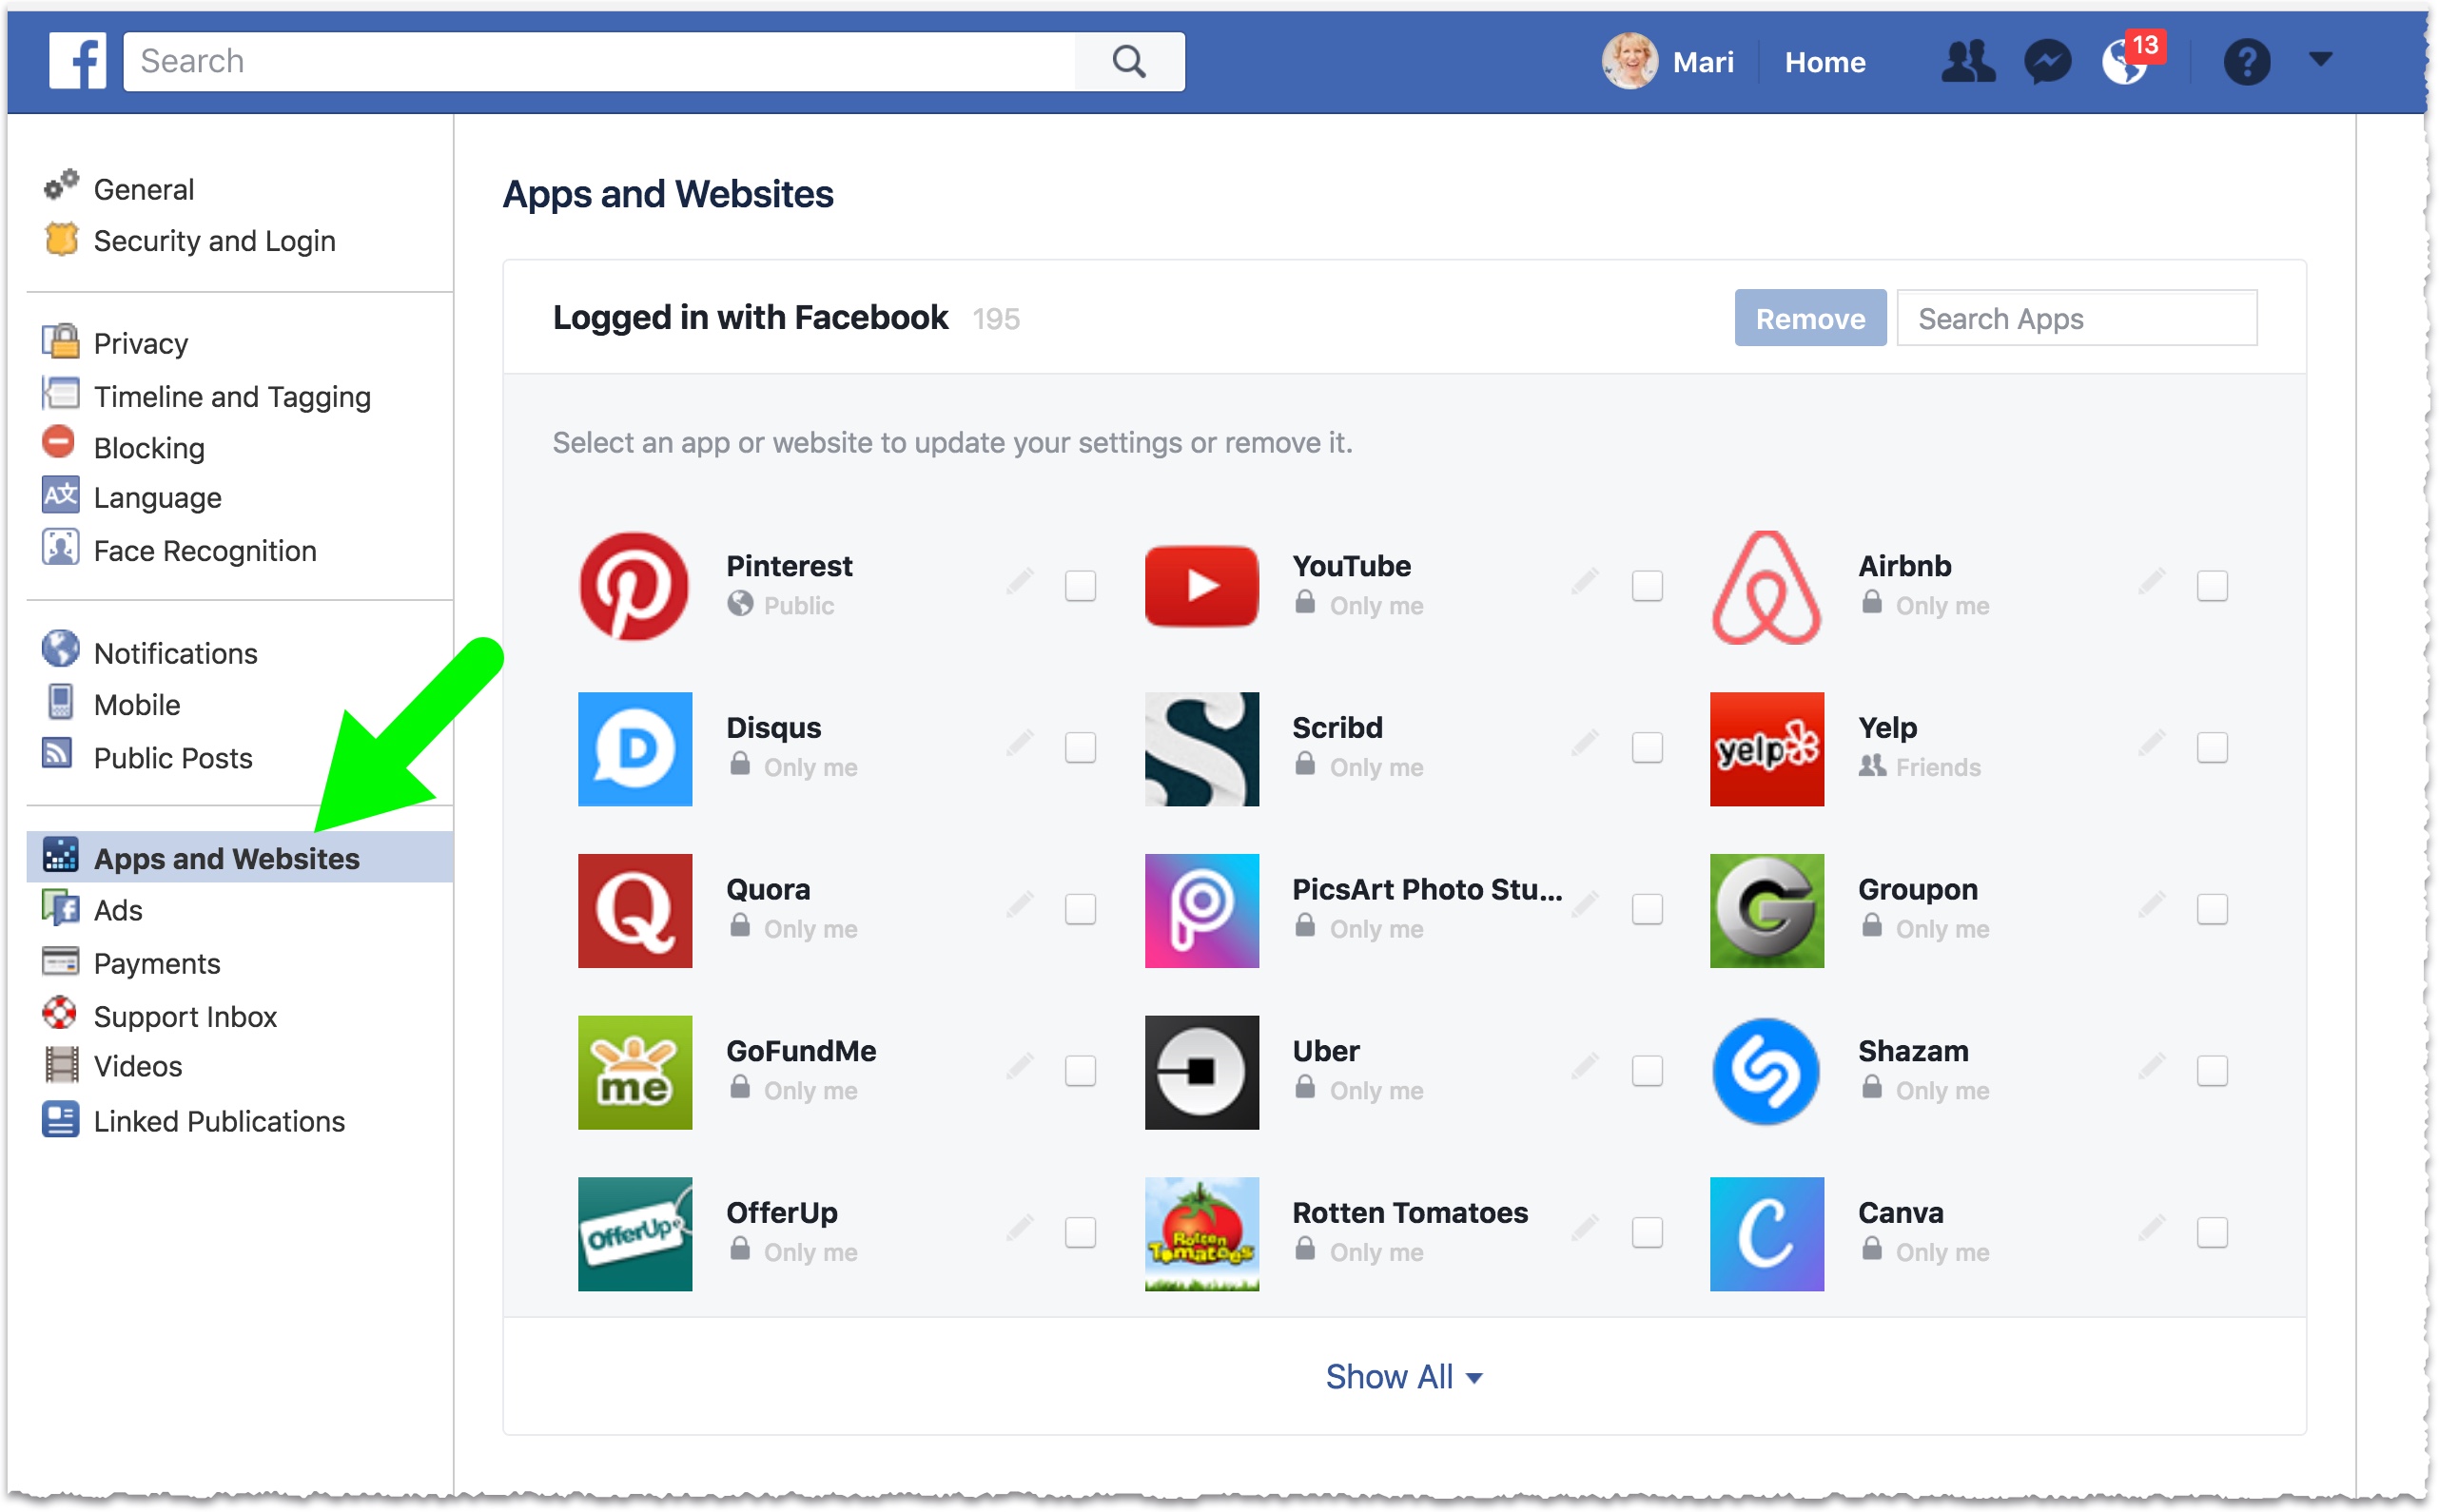Click the Facebook logo icon

[x=78, y=61]
